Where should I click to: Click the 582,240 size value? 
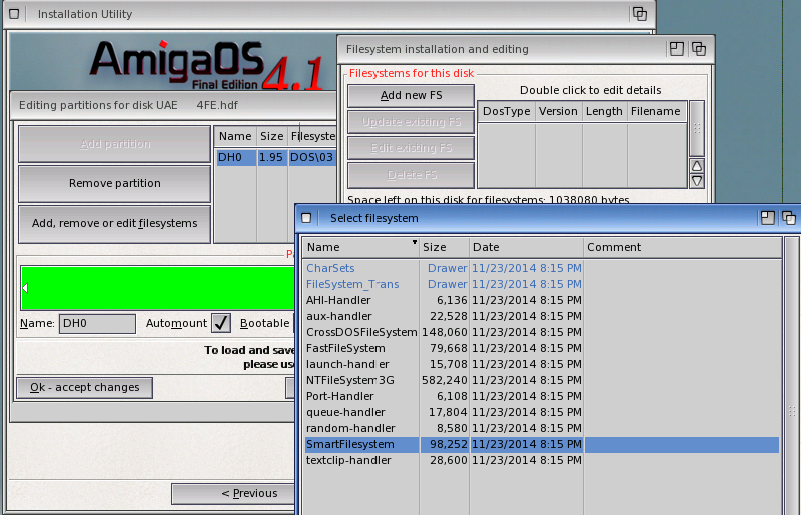pyautogui.click(x=444, y=380)
